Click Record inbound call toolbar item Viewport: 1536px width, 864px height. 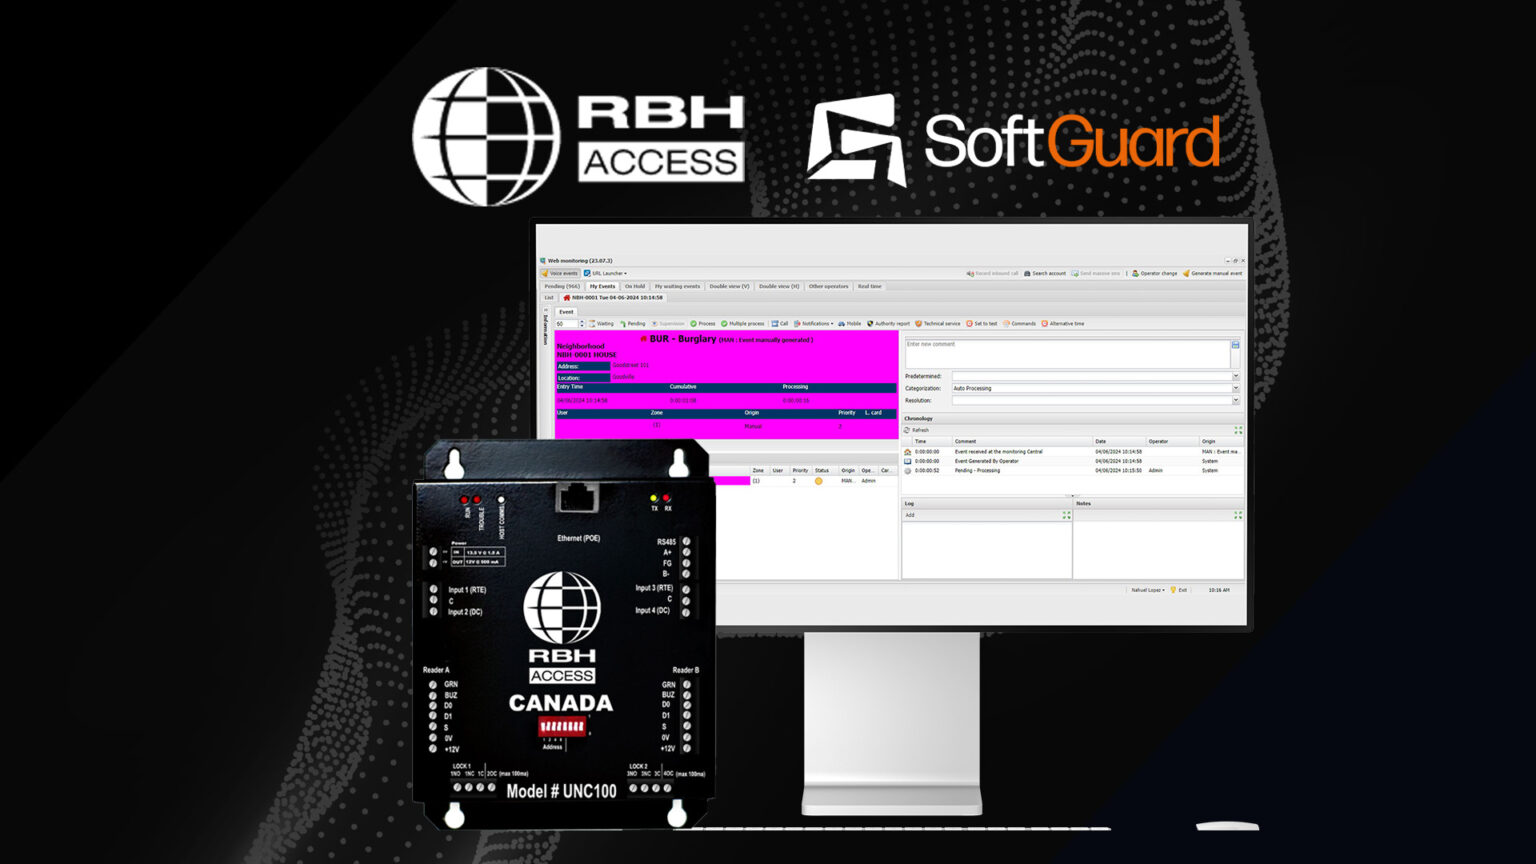[992, 273]
